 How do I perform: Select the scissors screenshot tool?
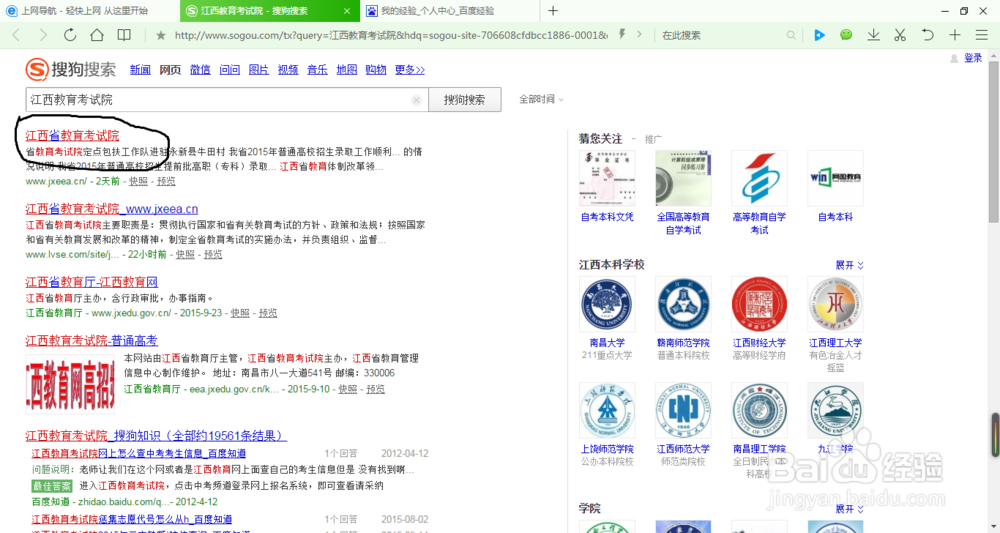tap(900, 35)
